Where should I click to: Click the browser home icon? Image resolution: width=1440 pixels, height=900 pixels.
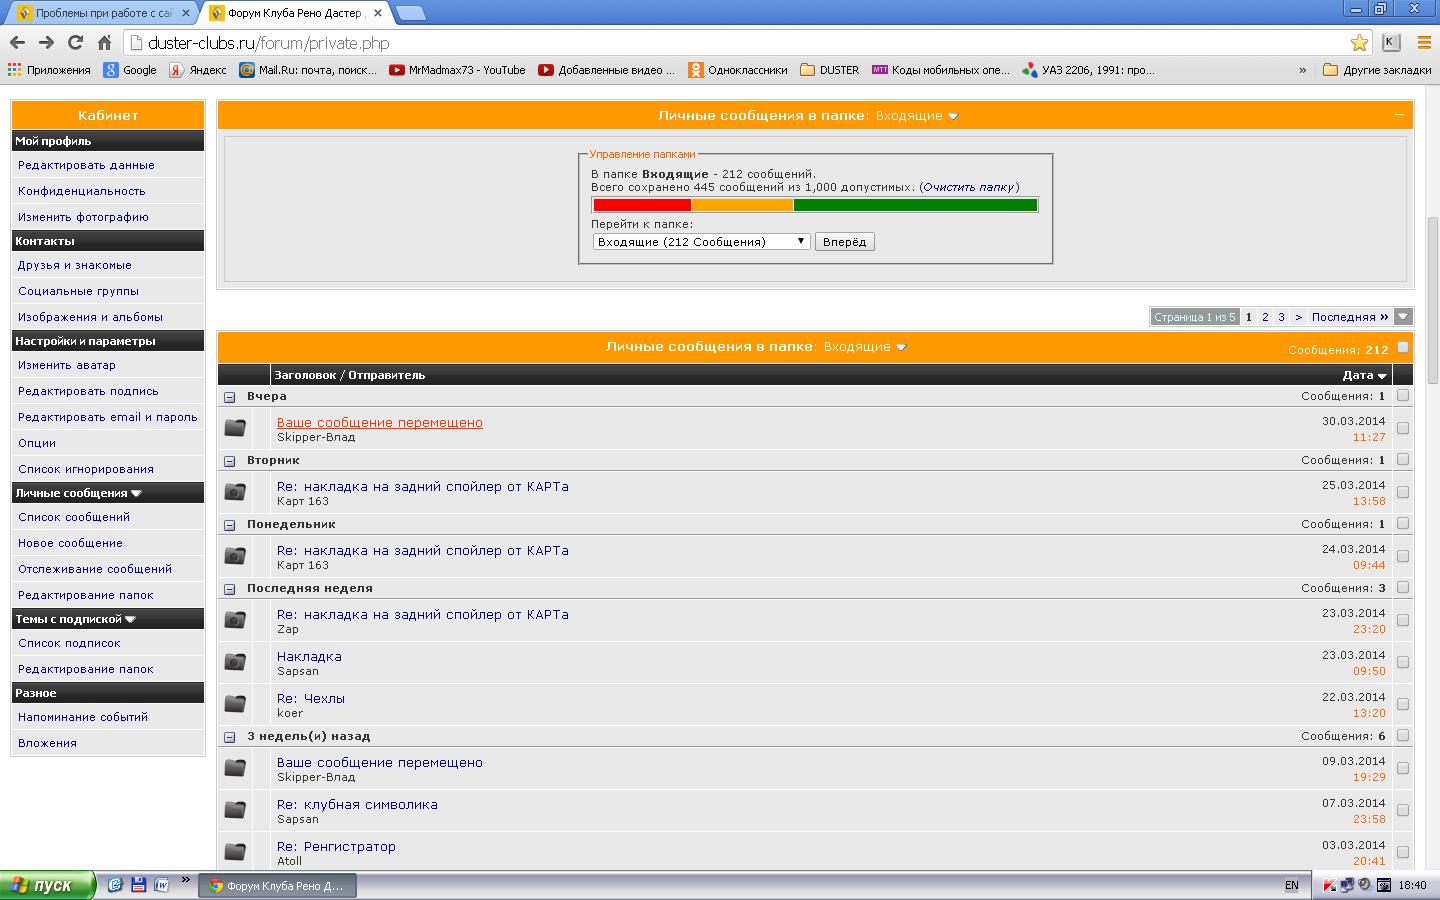(x=104, y=42)
